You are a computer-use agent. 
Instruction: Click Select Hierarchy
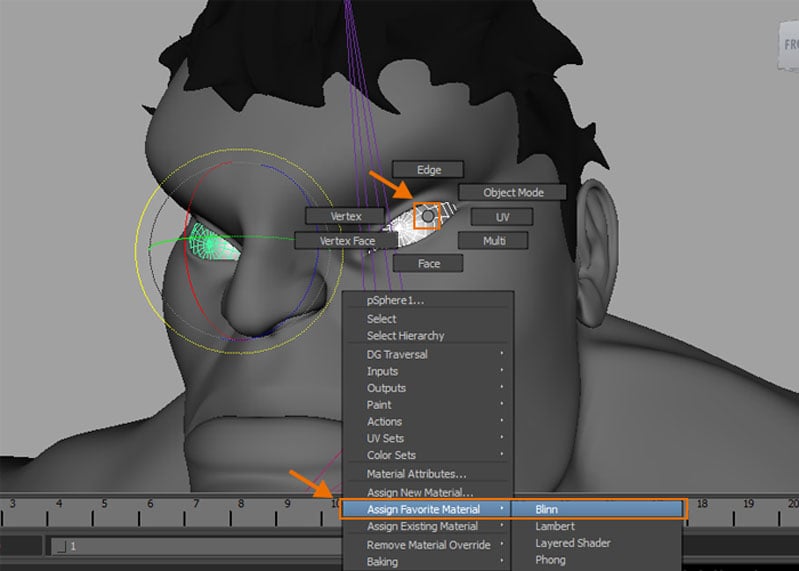pyautogui.click(x=428, y=336)
